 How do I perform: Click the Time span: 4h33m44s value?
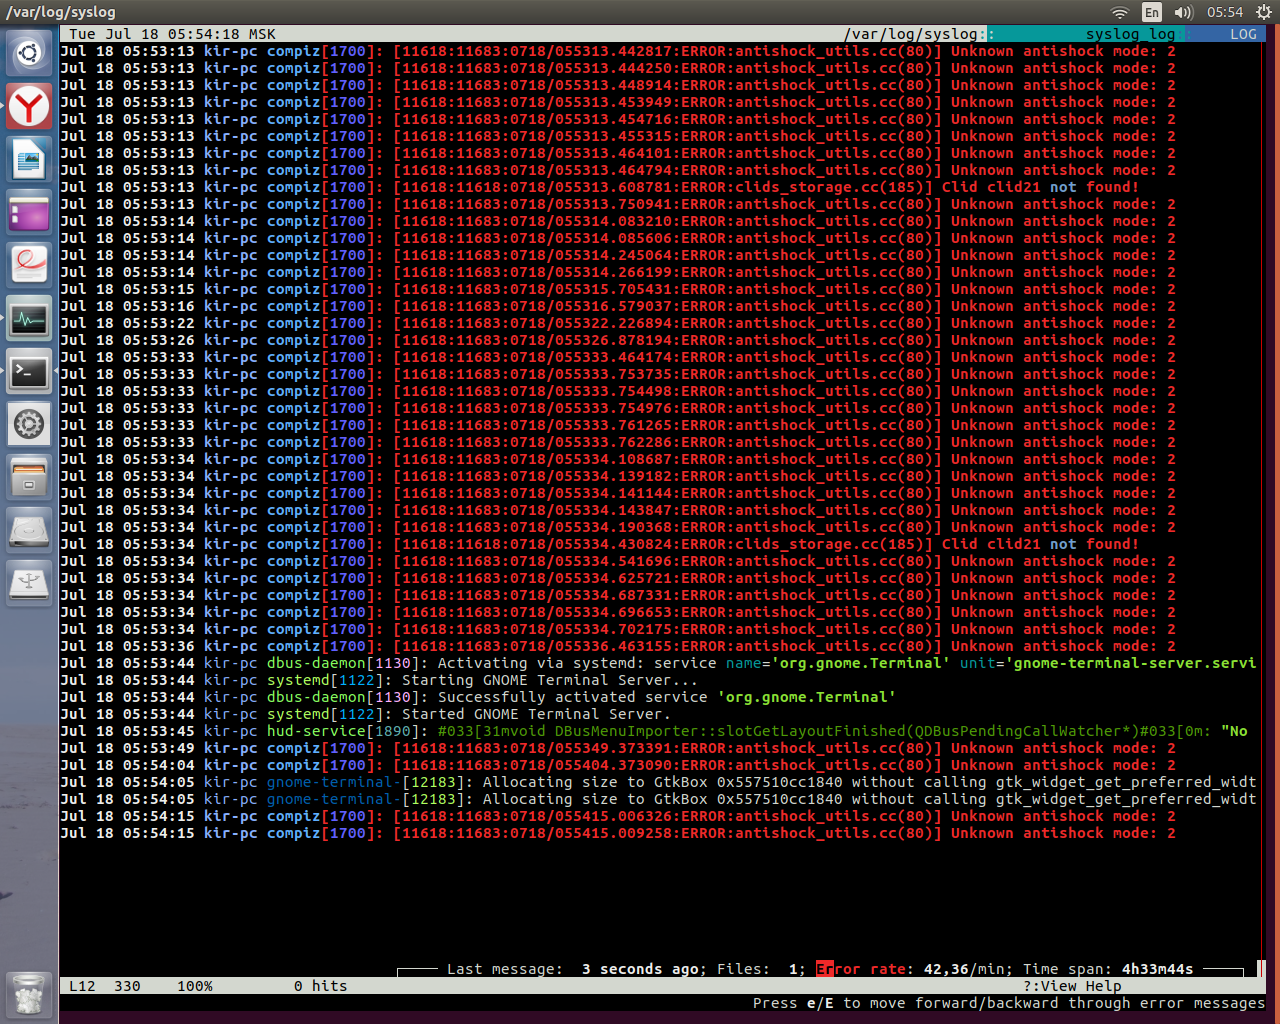1107,969
